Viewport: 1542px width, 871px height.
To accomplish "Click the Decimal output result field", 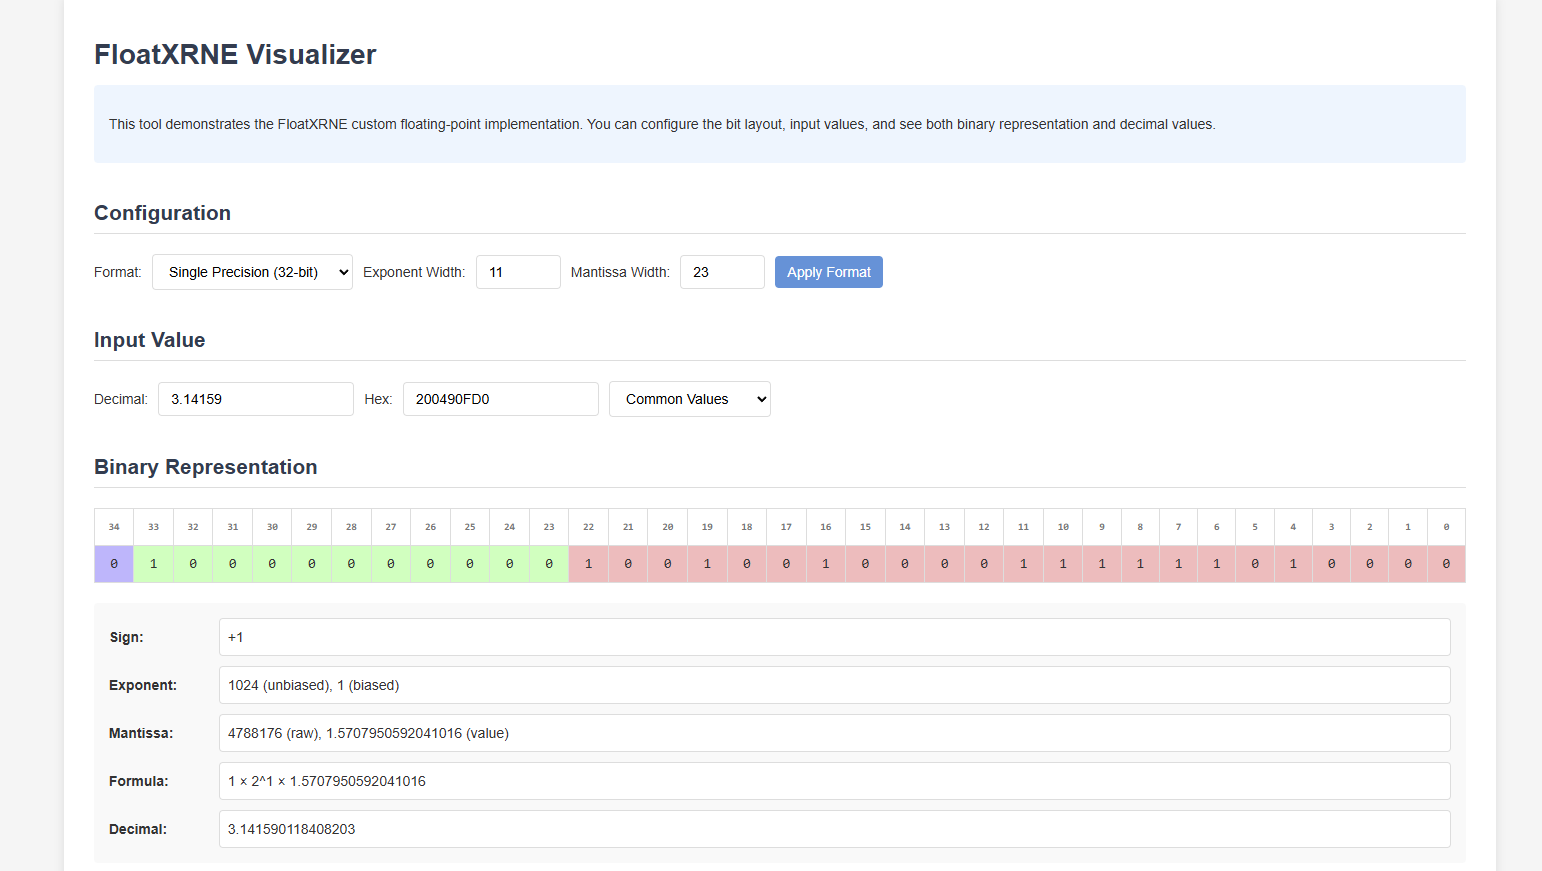I will tap(834, 829).
